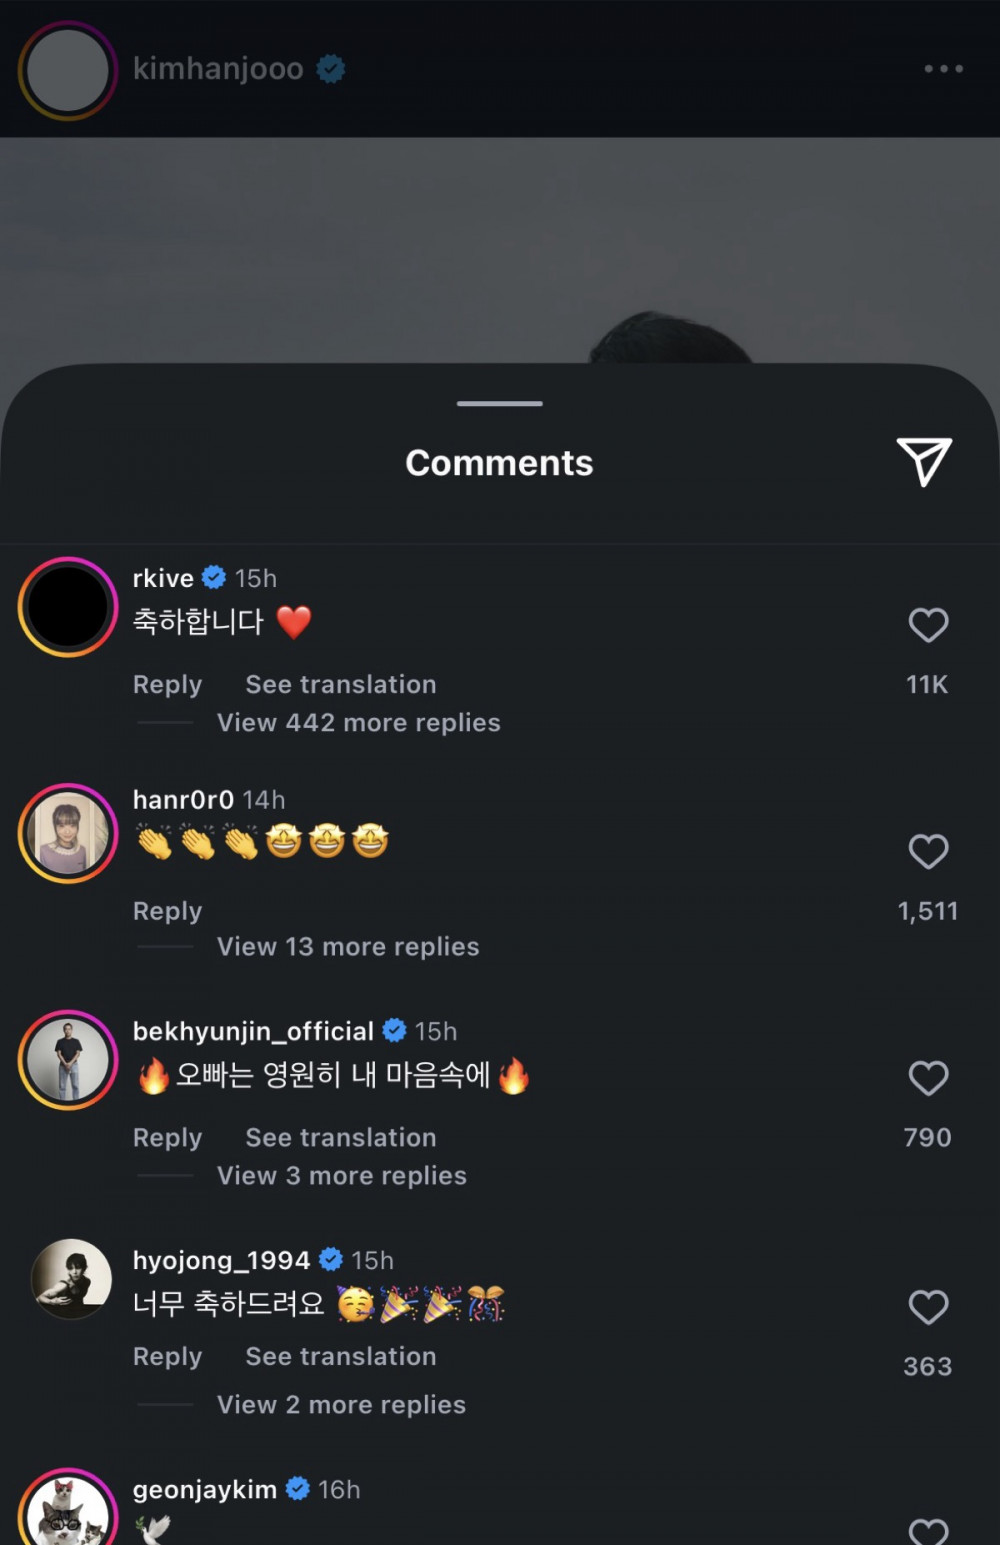Expand 13 more replies under hanr0r0
The image size is (1000, 1545).
(348, 947)
